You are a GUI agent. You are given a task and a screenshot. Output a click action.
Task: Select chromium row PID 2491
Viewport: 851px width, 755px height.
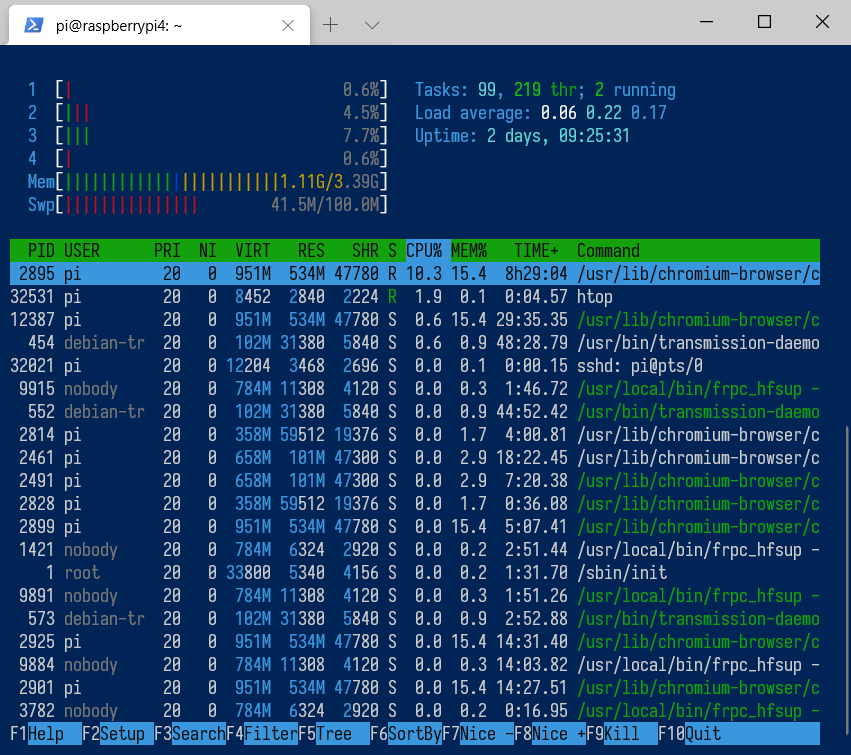point(415,481)
